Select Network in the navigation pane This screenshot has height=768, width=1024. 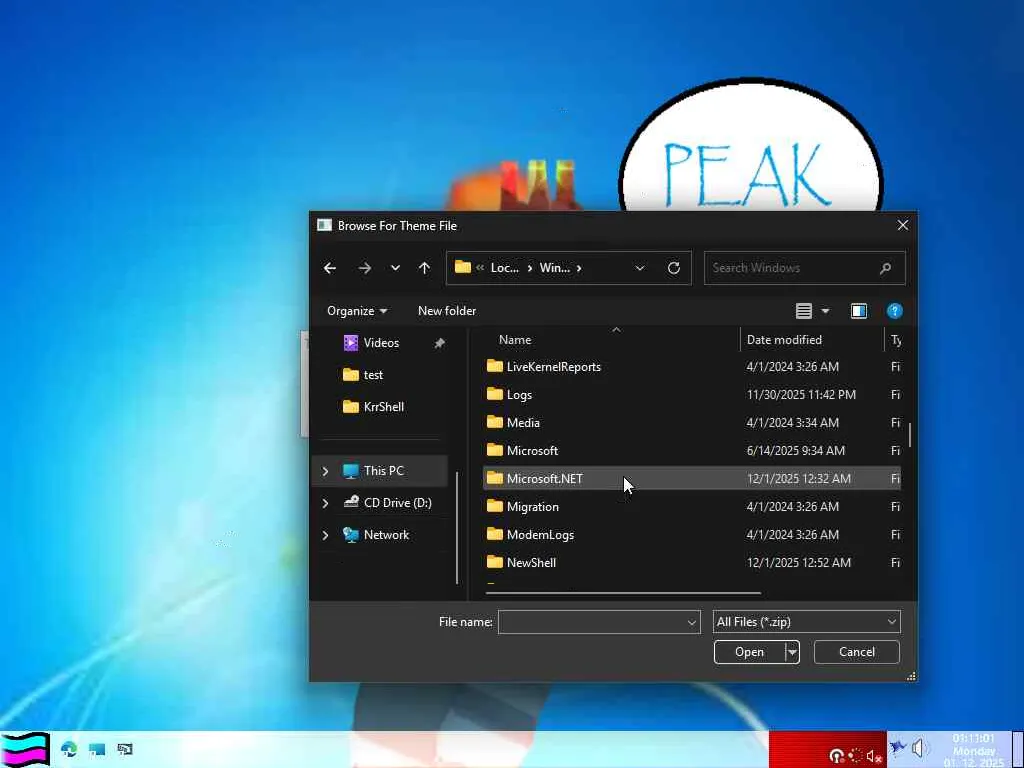[x=386, y=535]
